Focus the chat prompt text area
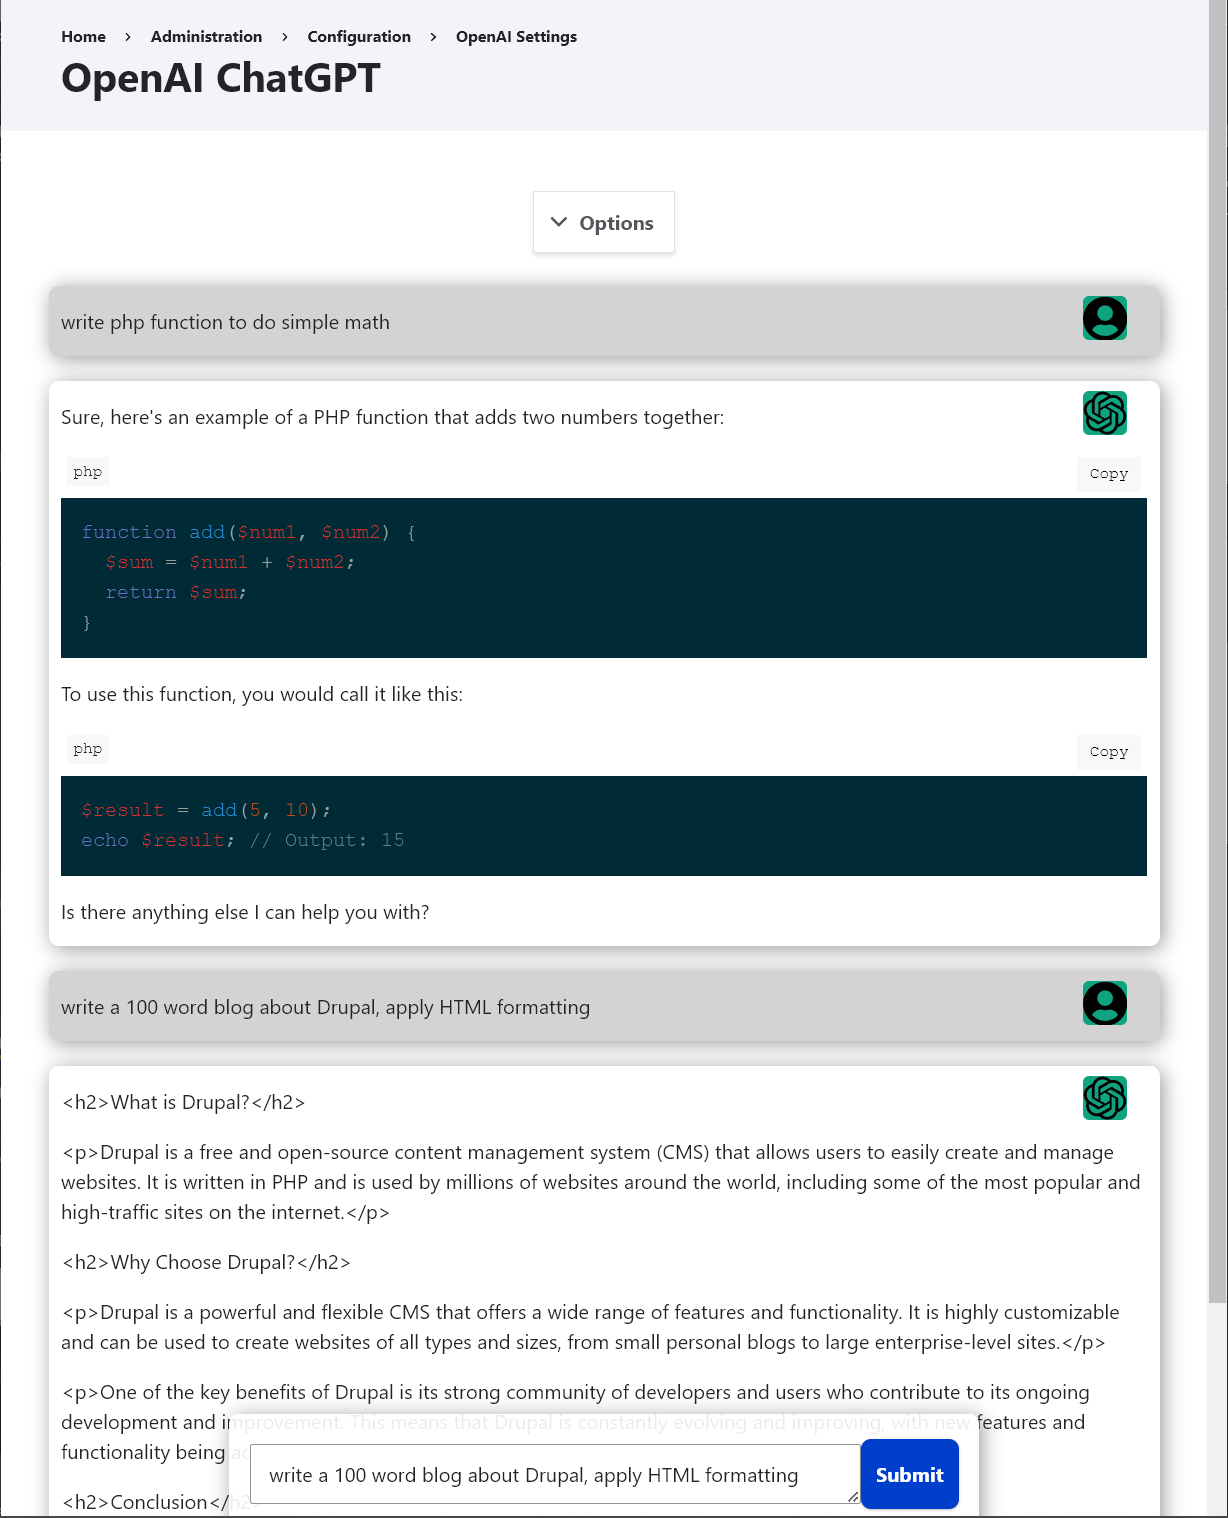The width and height of the screenshot is (1228, 1518). 555,1474
